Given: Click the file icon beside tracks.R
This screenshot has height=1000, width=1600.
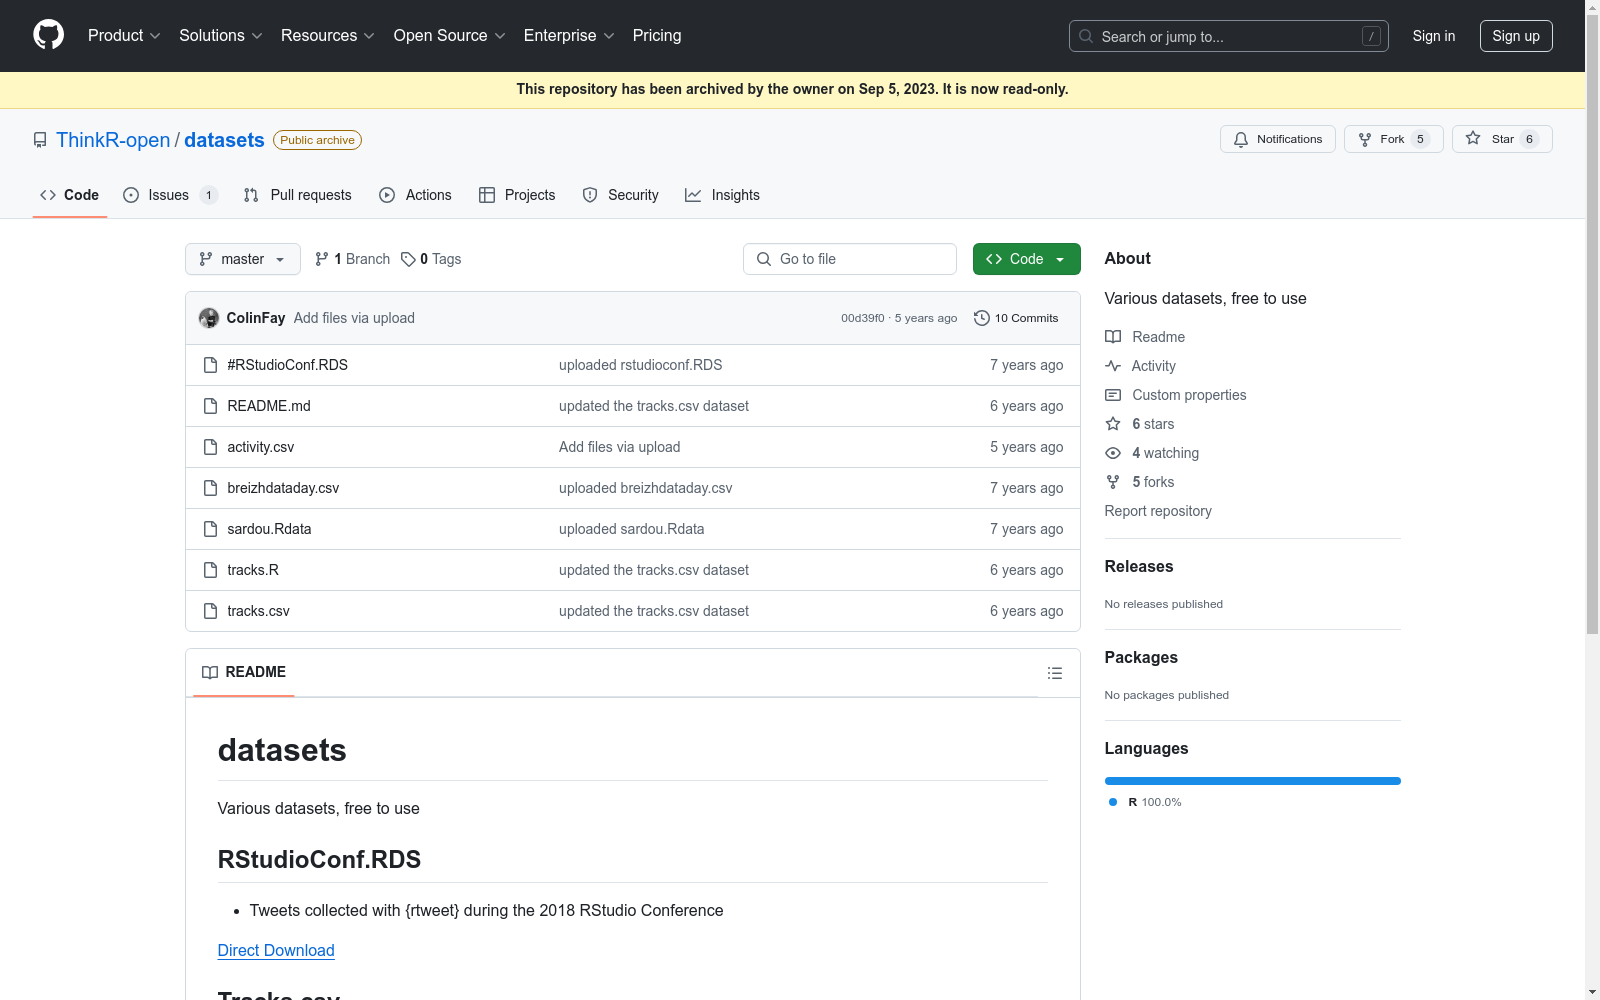Looking at the screenshot, I should [x=210, y=570].
